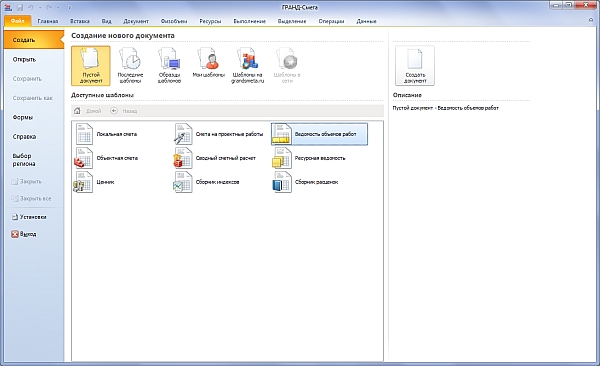Click the save icon in quick access toolbar
Viewport: 600px width, 366px height.
point(20,7)
